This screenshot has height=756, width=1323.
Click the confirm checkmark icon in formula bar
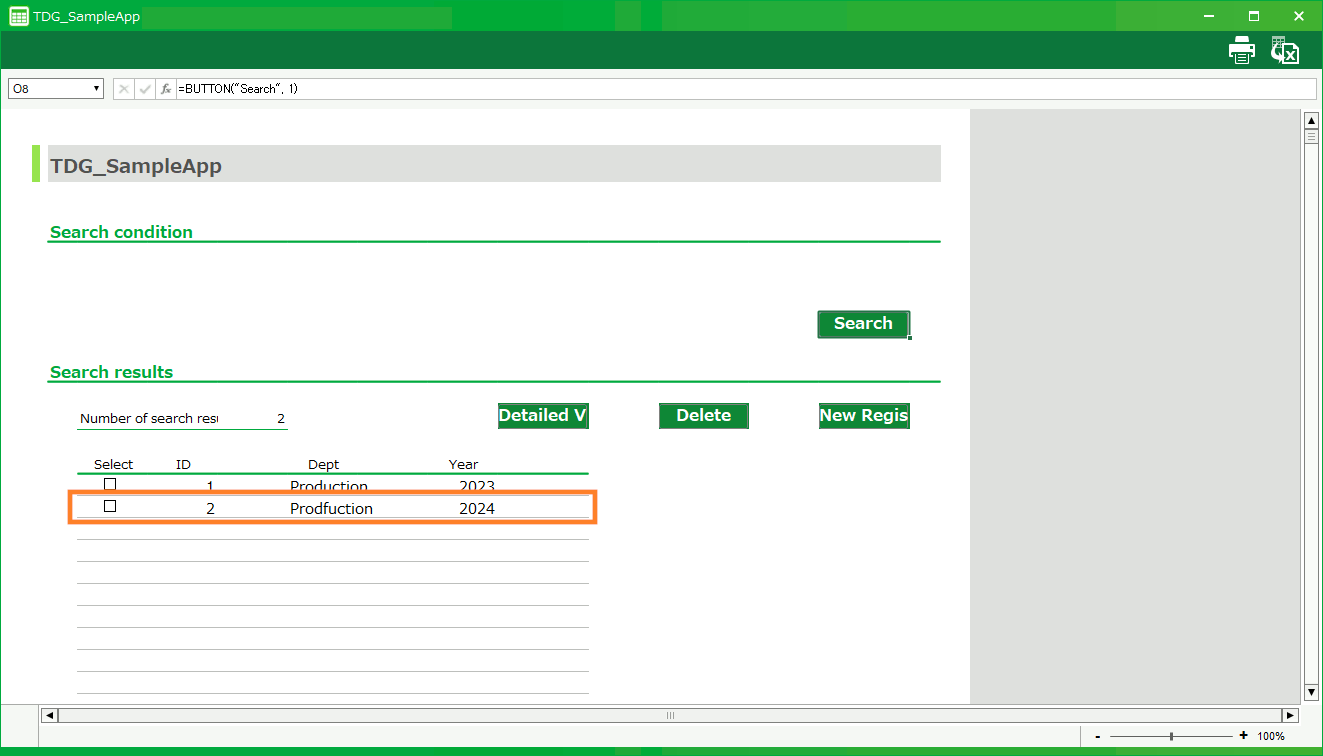(145, 89)
